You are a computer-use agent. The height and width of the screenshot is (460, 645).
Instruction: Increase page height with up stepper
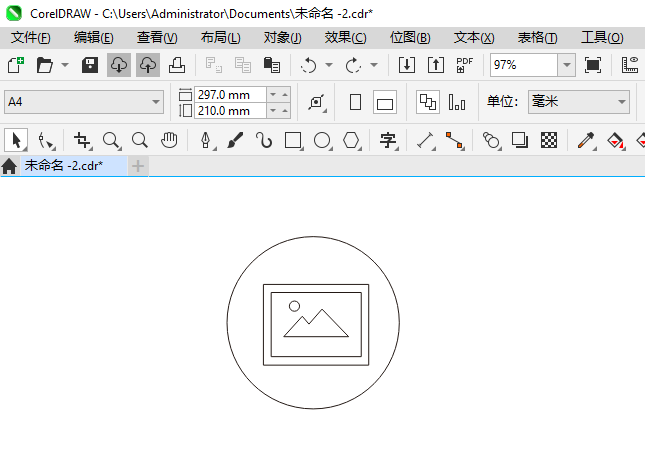point(285,111)
